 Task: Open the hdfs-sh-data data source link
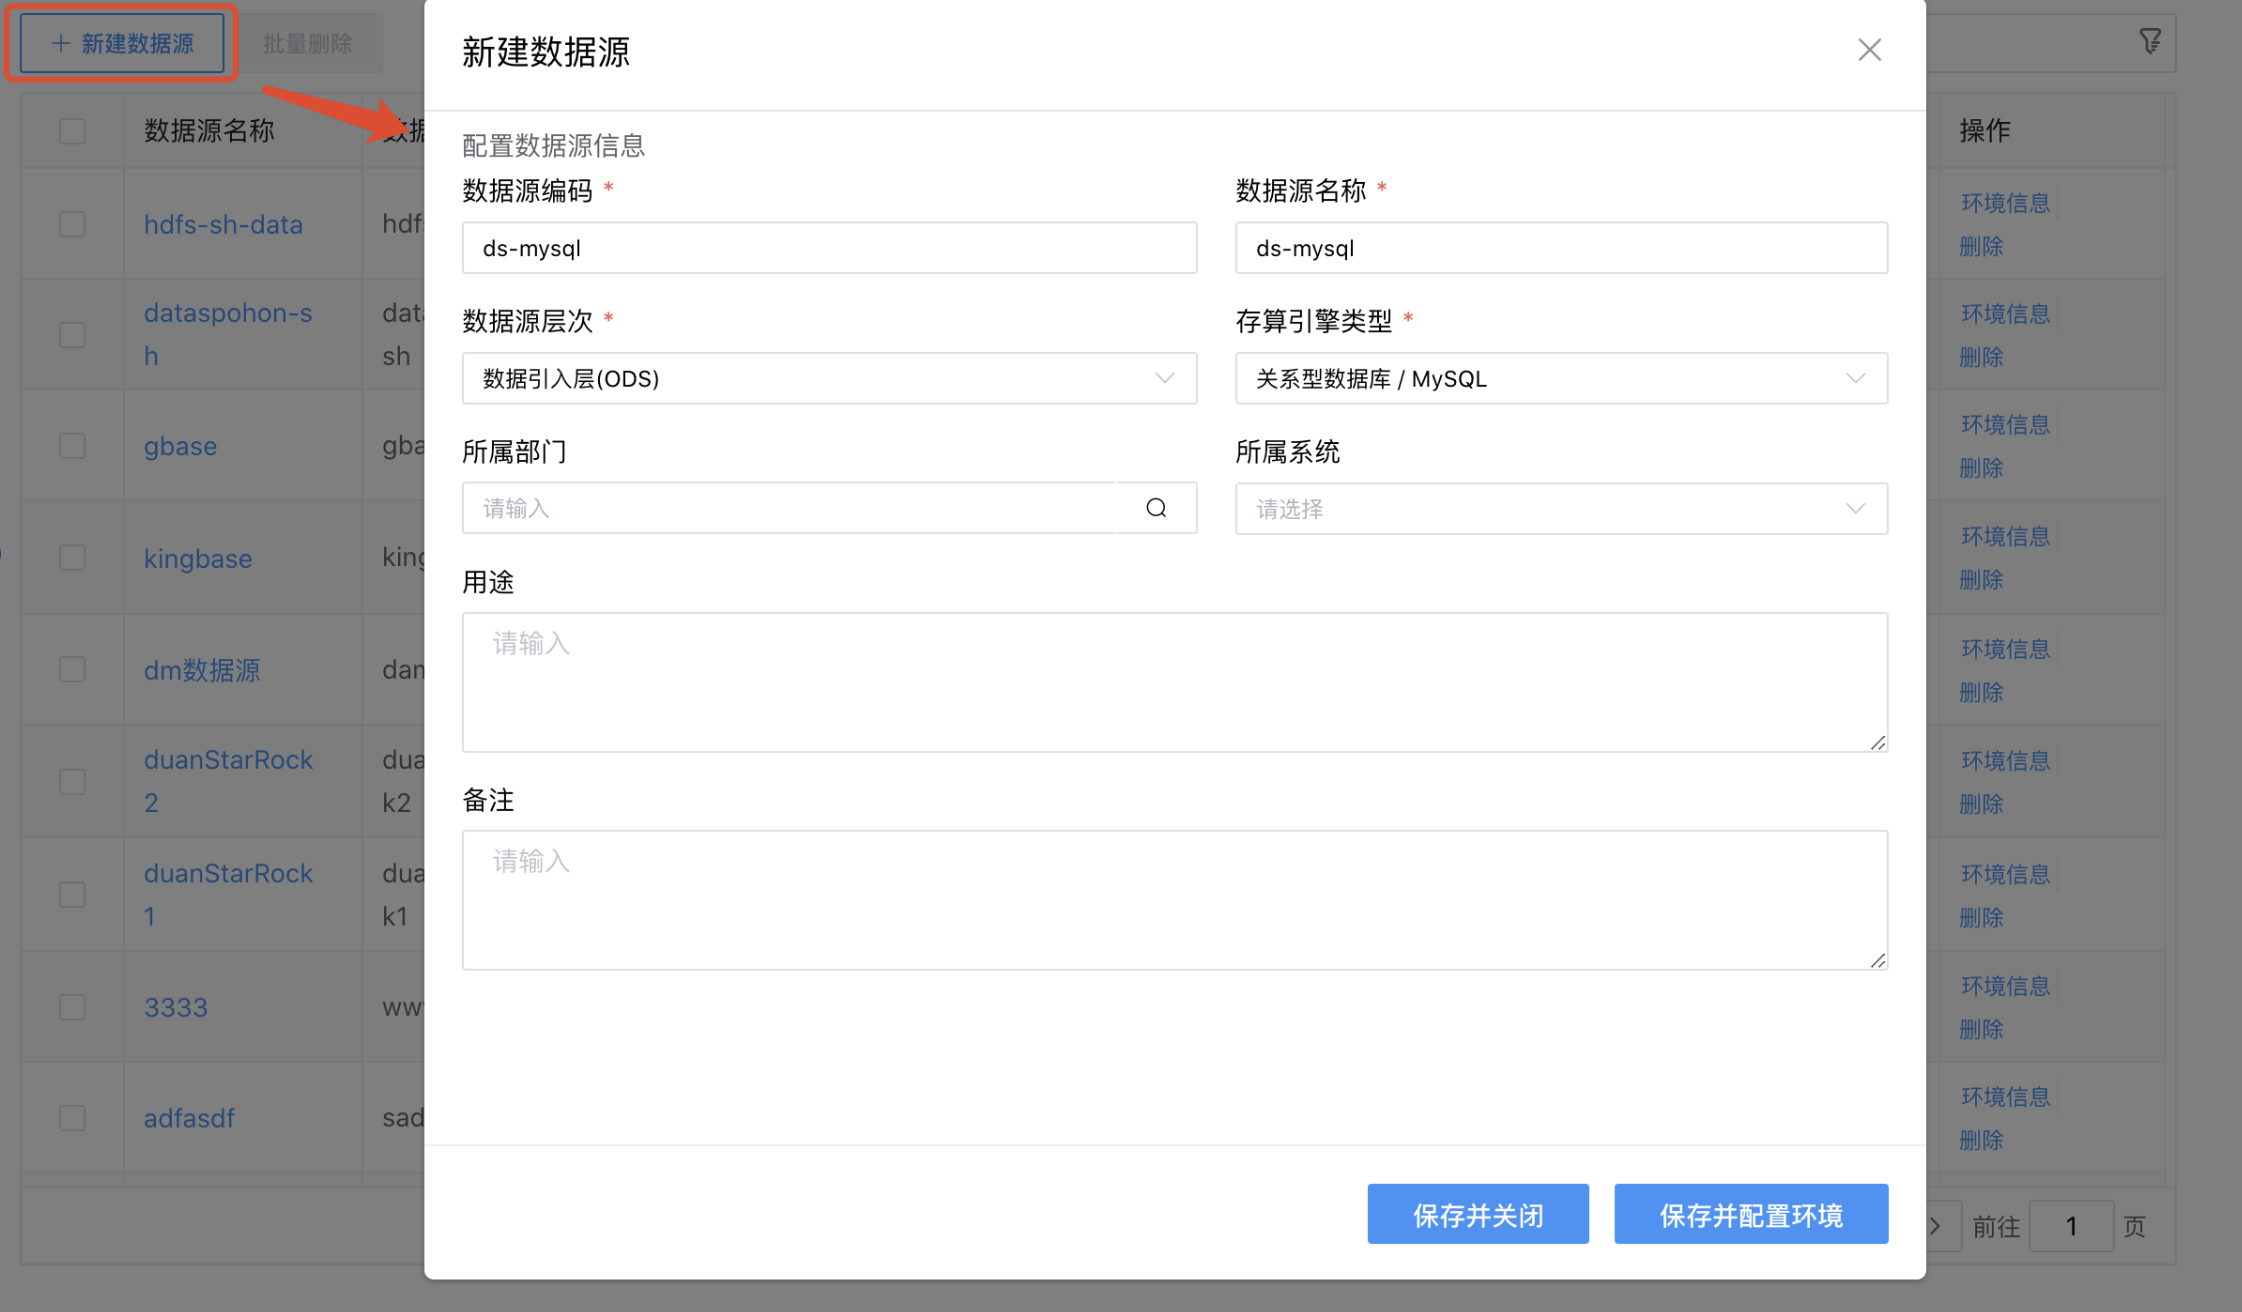224,224
